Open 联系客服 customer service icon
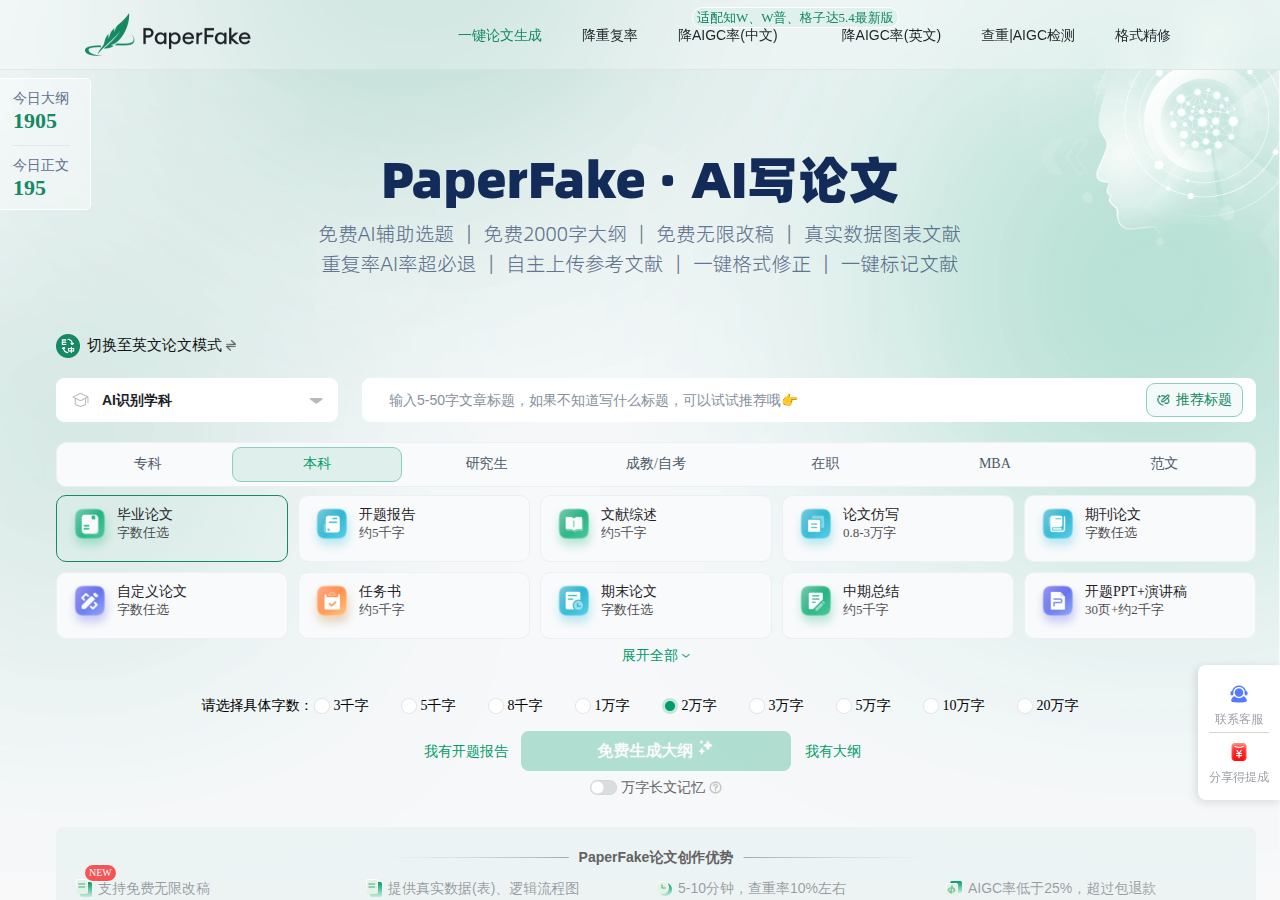This screenshot has height=900, width=1280. 1239,694
